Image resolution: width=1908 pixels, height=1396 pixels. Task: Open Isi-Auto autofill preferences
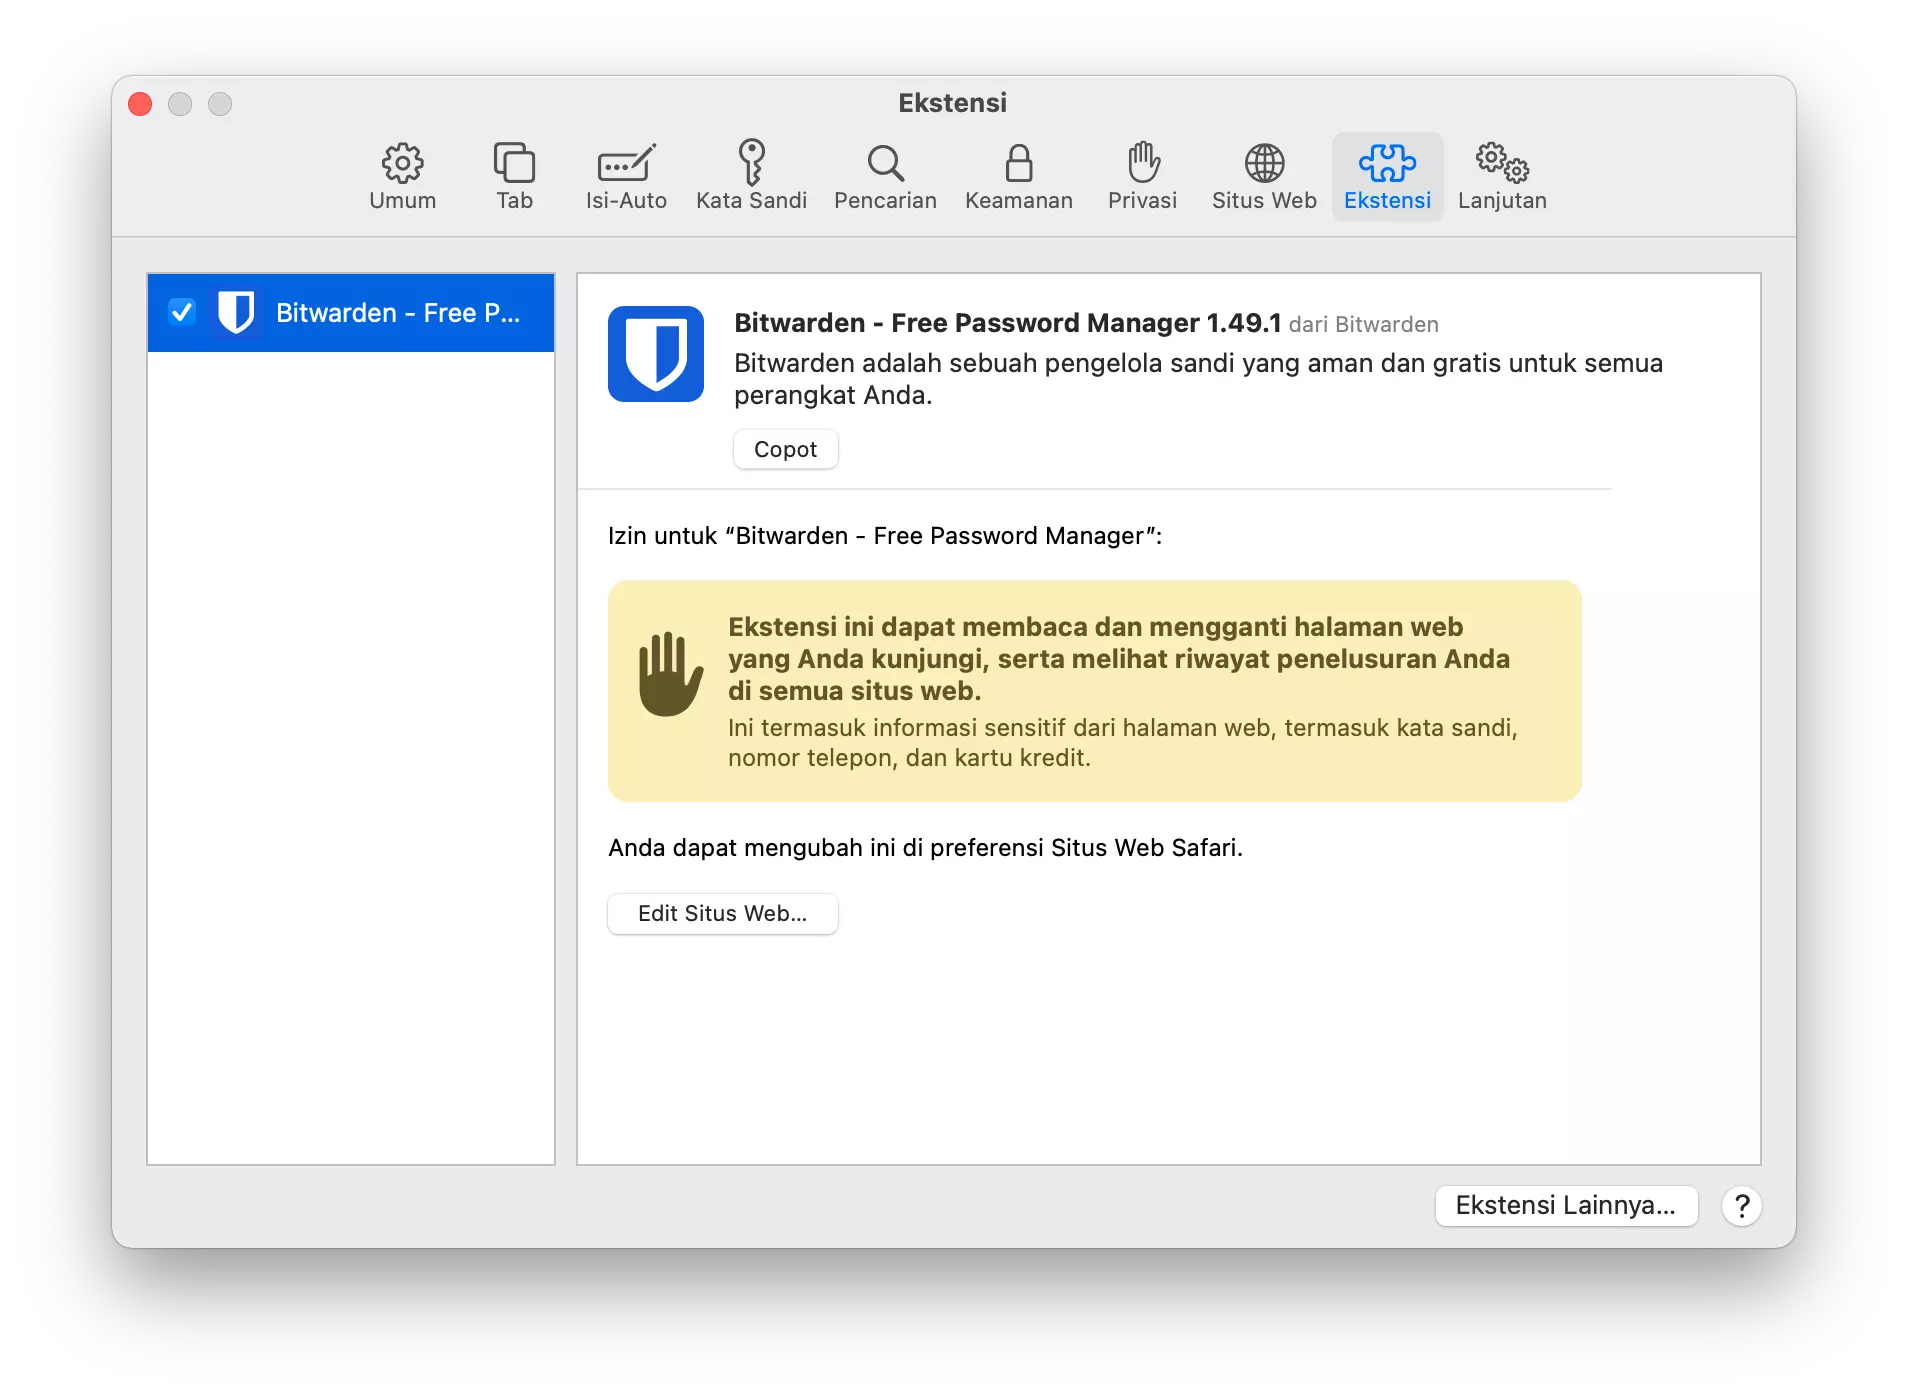click(626, 175)
